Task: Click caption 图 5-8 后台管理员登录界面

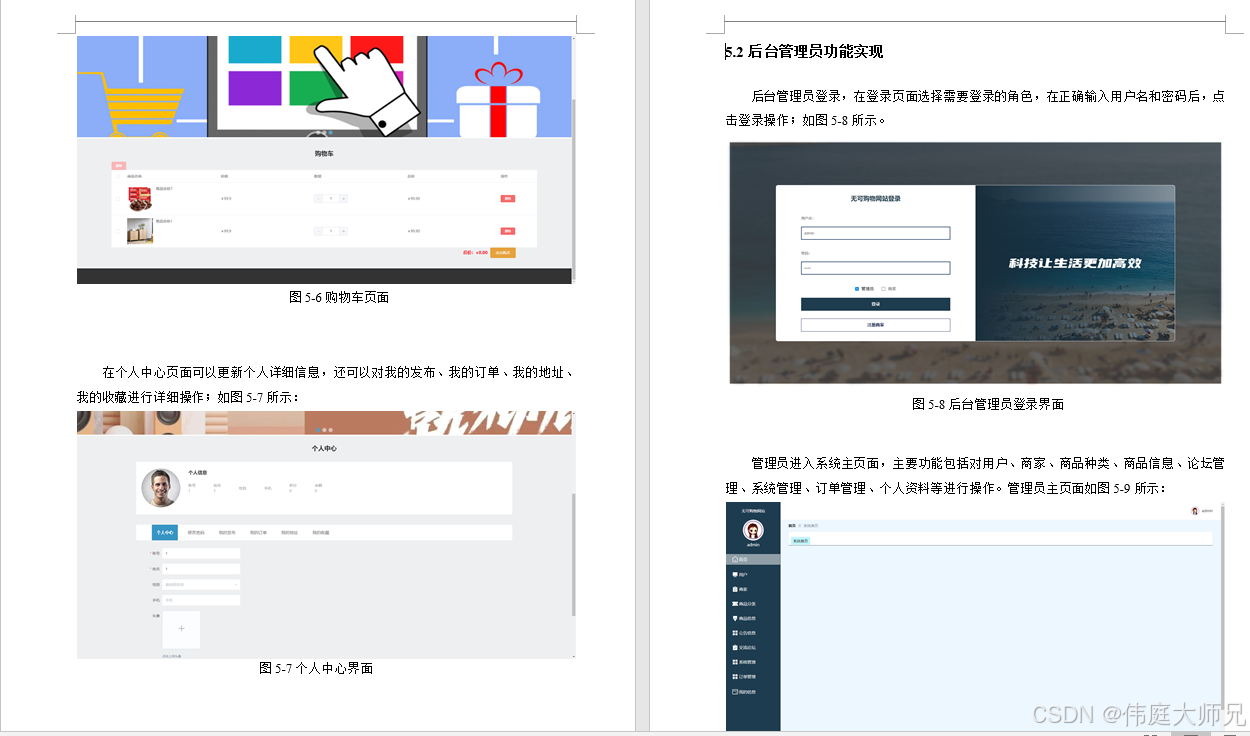Action: click(x=988, y=404)
